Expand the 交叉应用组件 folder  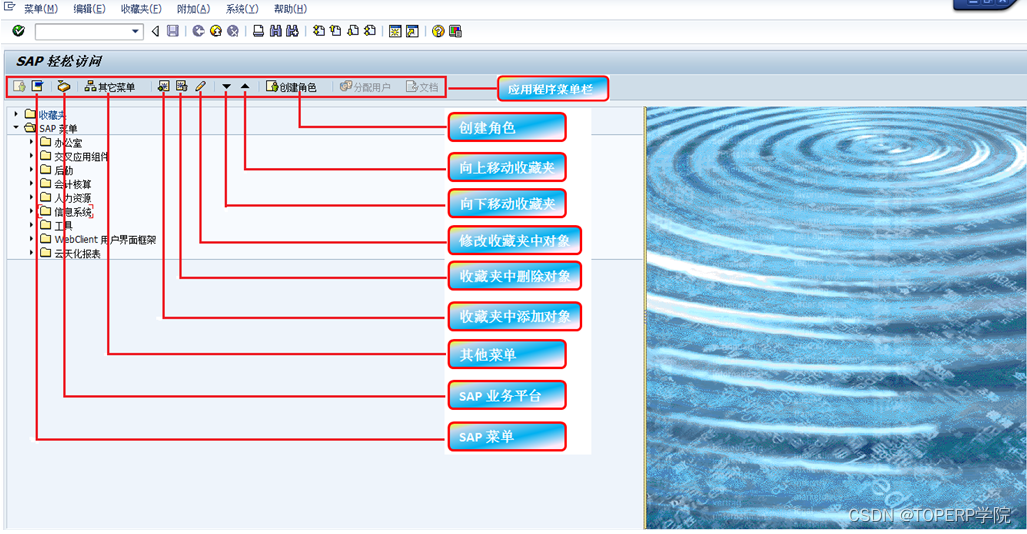(x=31, y=155)
